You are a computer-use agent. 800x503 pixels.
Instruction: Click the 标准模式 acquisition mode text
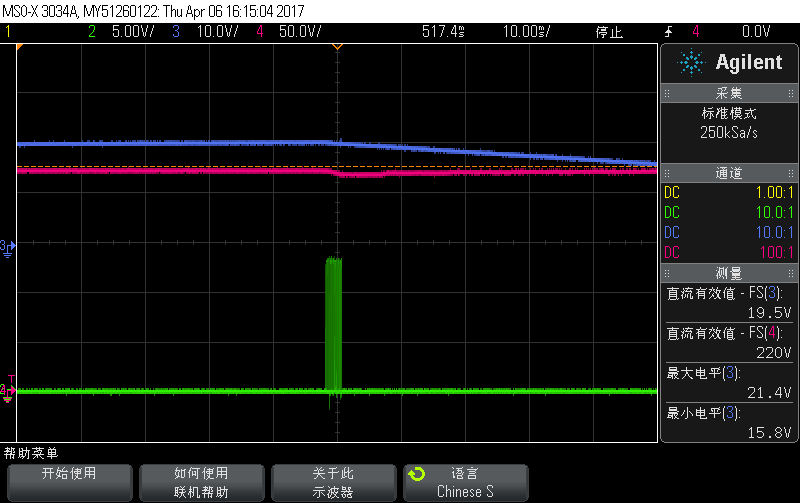729,113
